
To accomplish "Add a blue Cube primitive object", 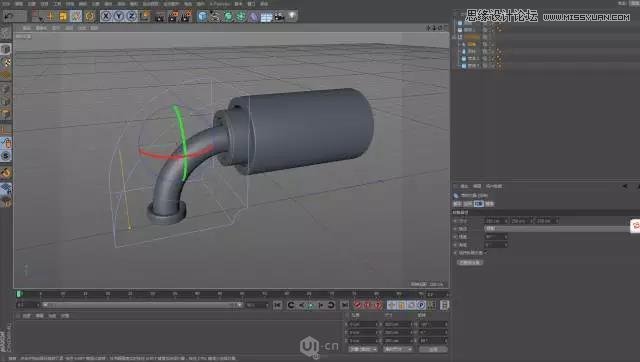I will point(202,16).
